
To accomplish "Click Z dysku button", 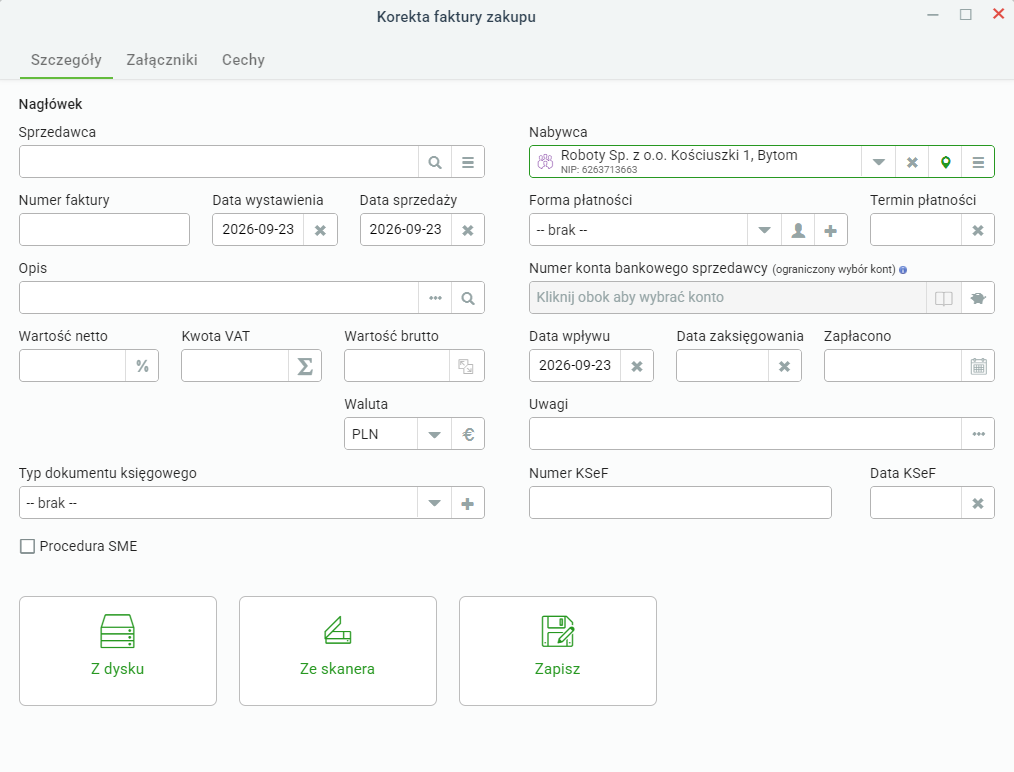I will pyautogui.click(x=118, y=651).
